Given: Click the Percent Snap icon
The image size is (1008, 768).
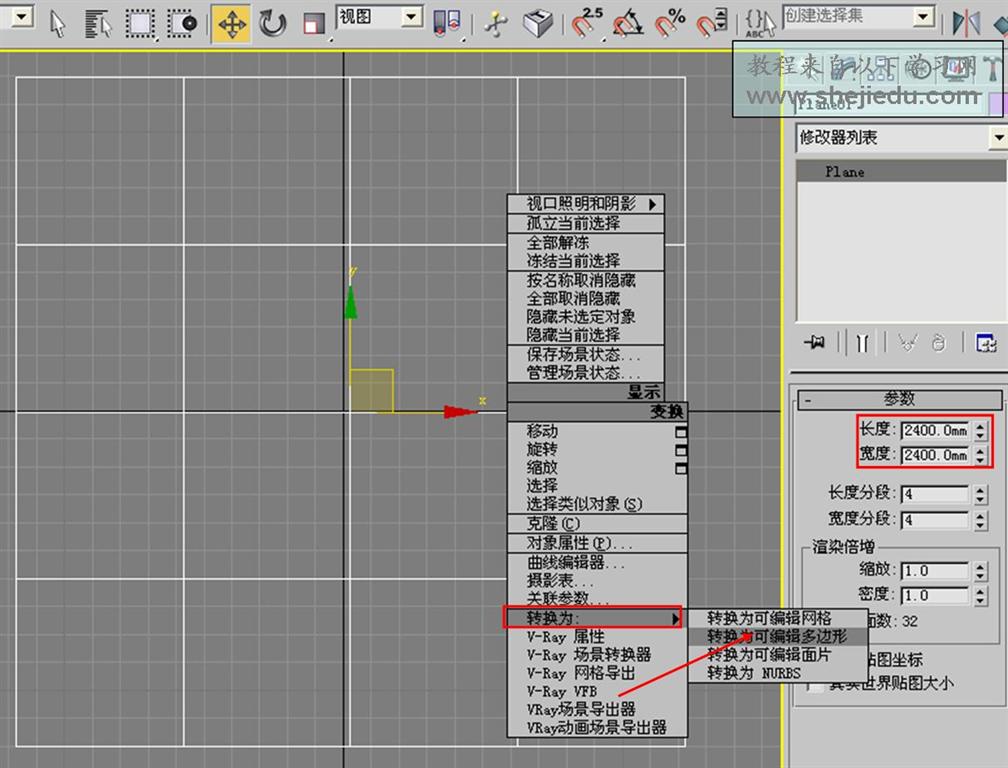Looking at the screenshot, I should [x=670, y=23].
